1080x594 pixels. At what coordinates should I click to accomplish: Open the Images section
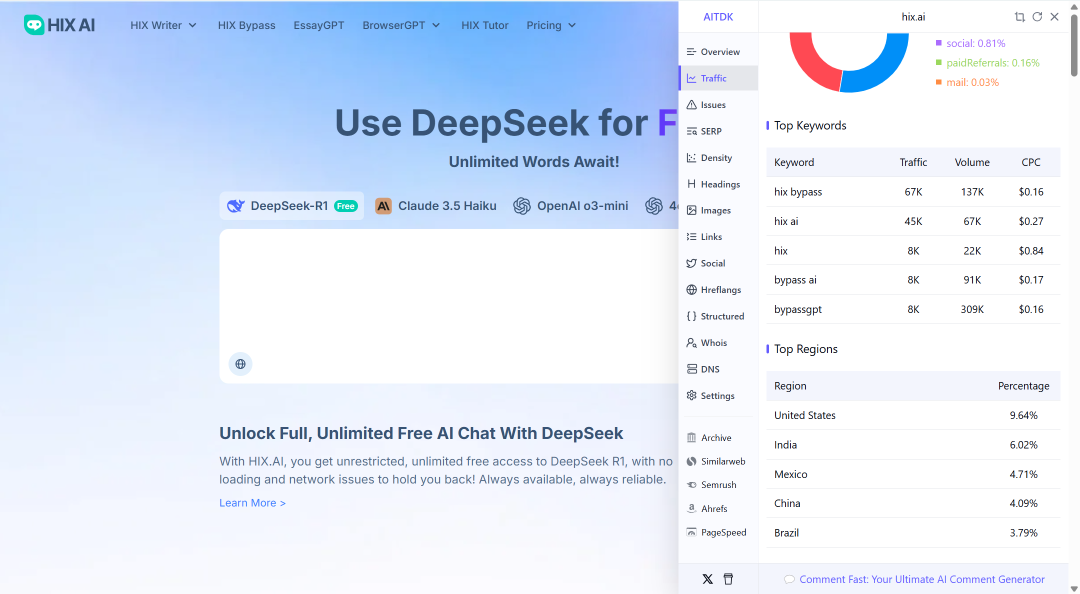tap(718, 210)
